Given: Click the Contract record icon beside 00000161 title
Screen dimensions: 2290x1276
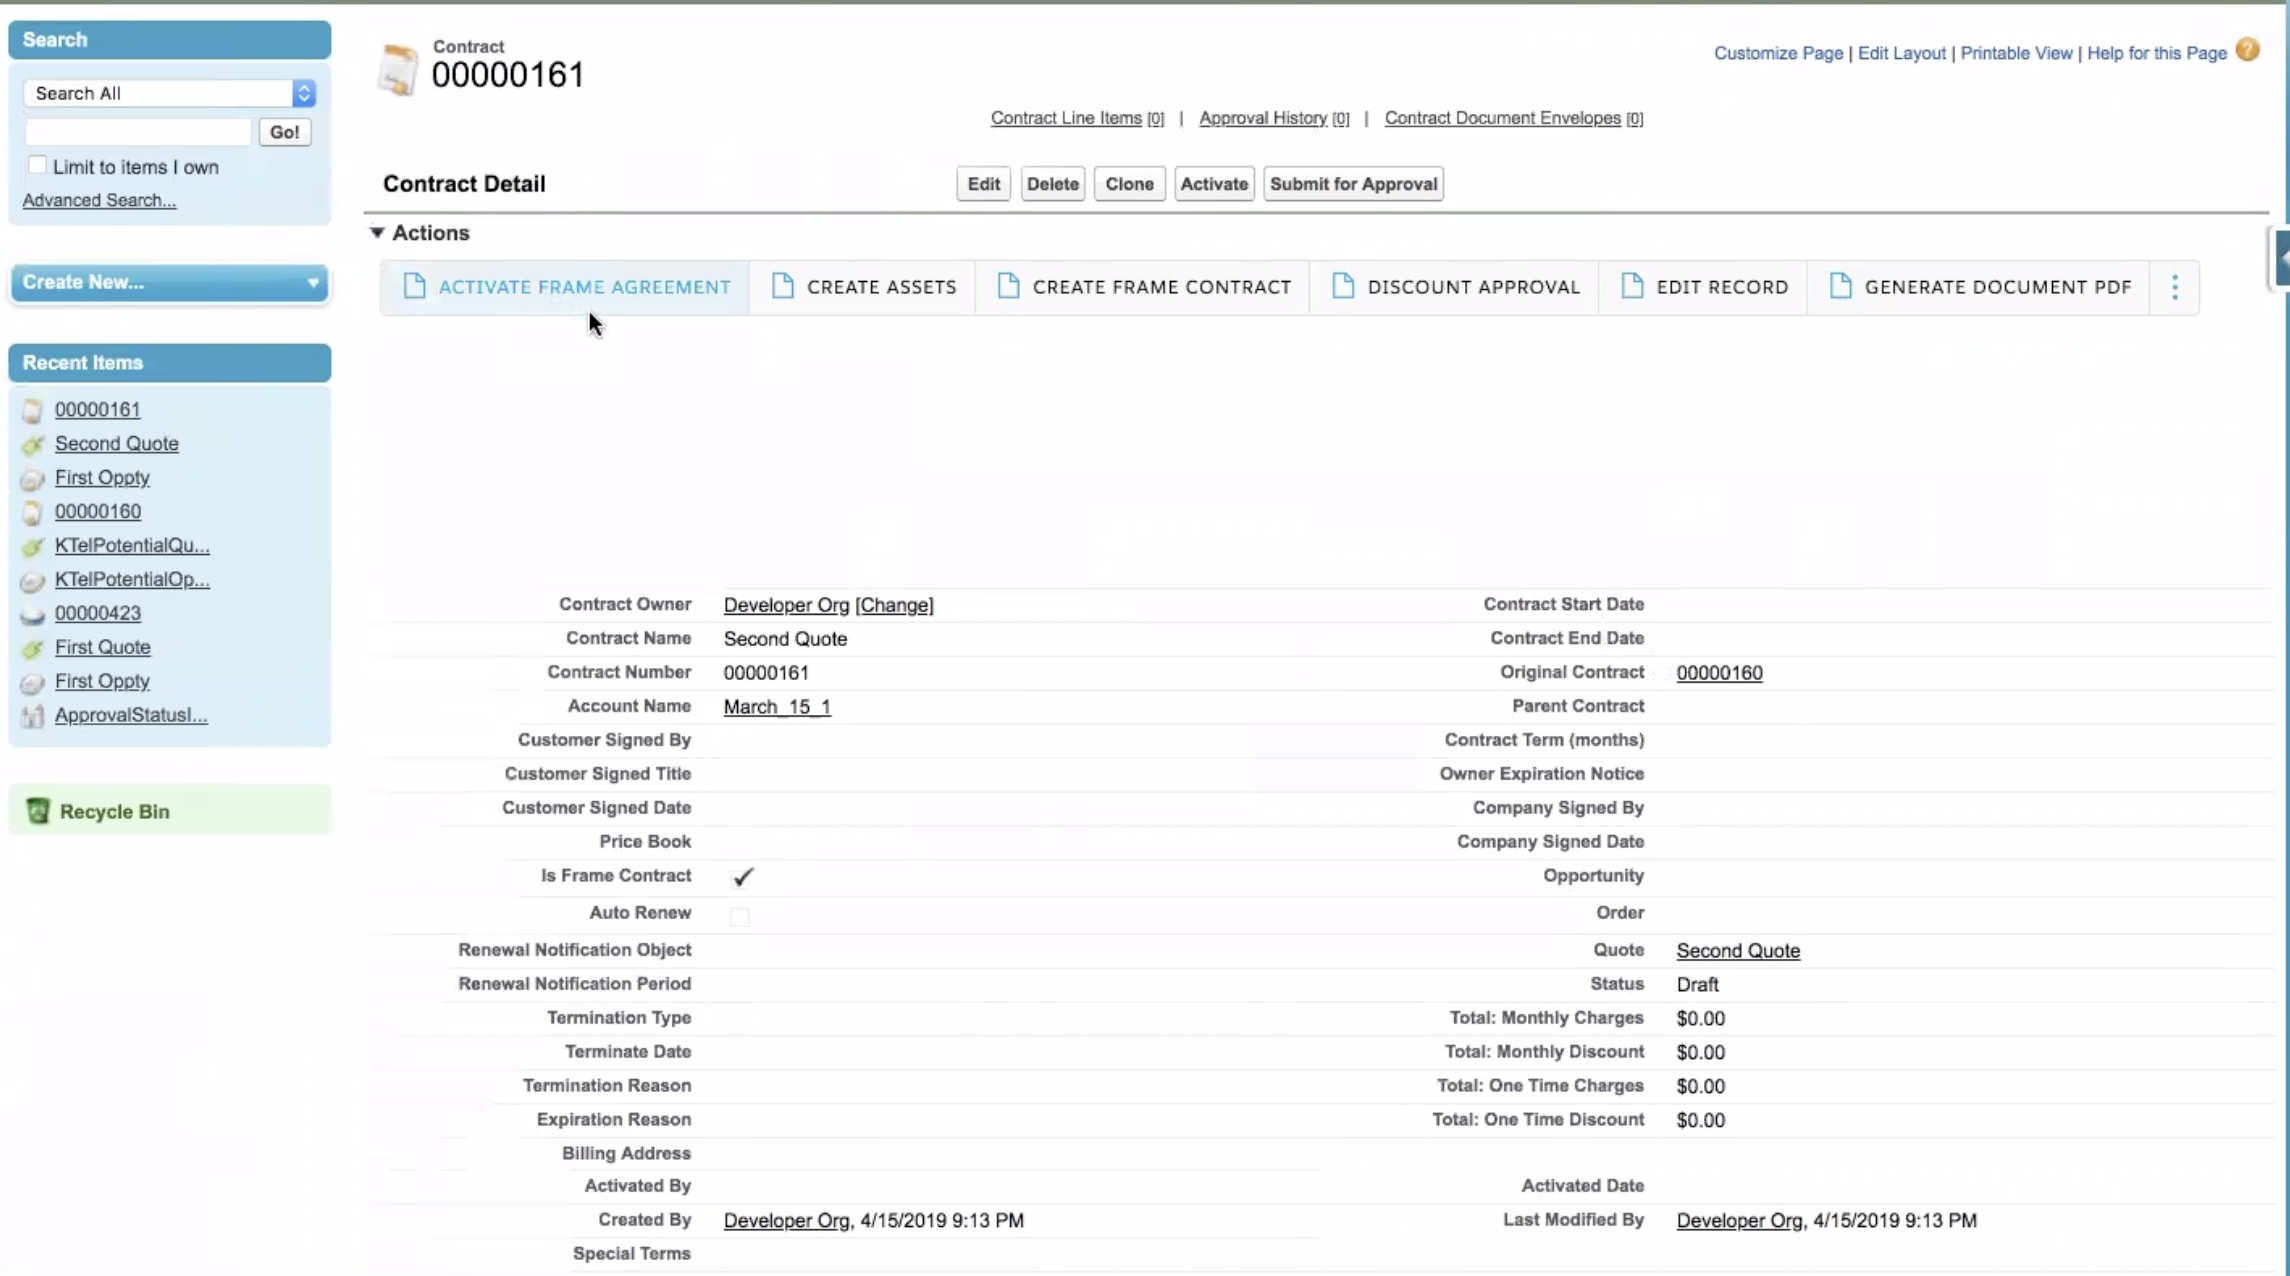Looking at the screenshot, I should point(398,69).
